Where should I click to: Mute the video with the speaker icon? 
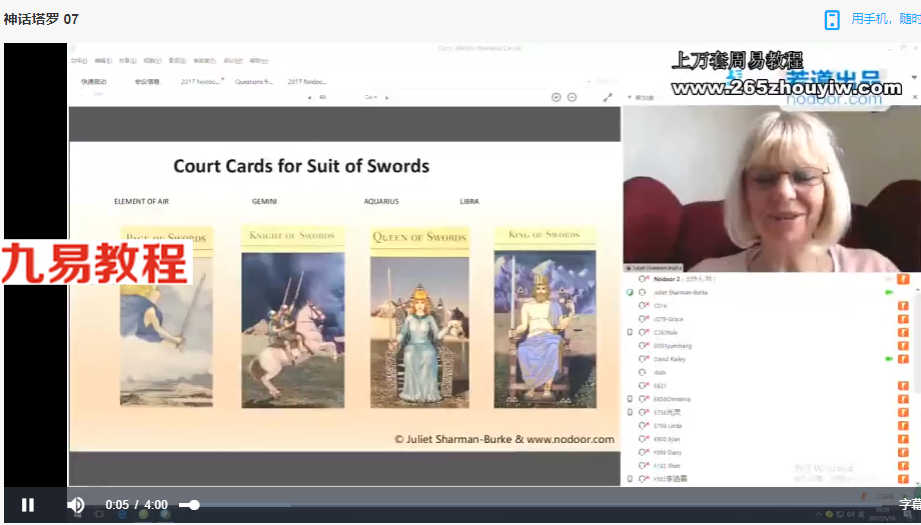(x=76, y=505)
